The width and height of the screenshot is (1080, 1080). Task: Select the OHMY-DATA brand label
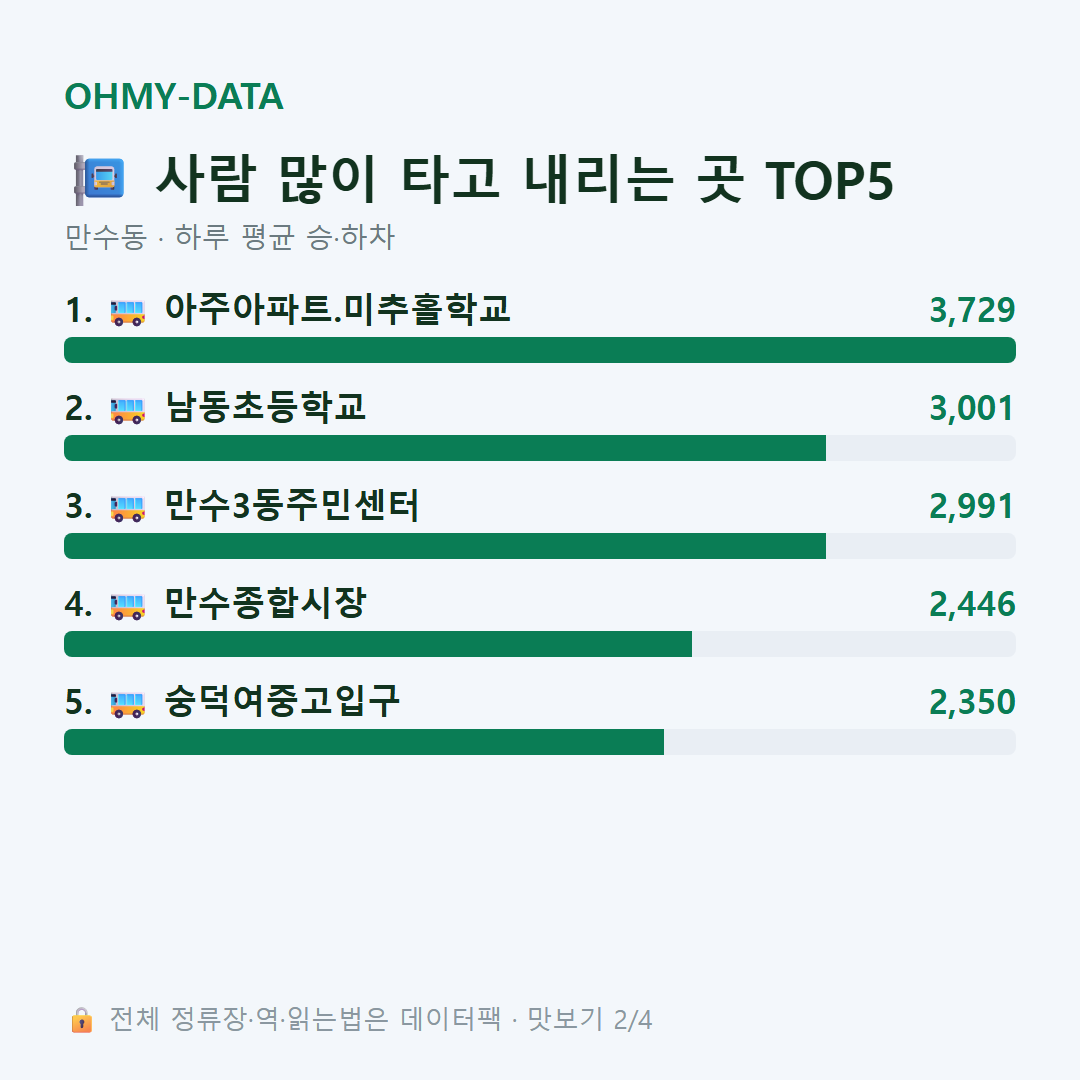click(174, 96)
